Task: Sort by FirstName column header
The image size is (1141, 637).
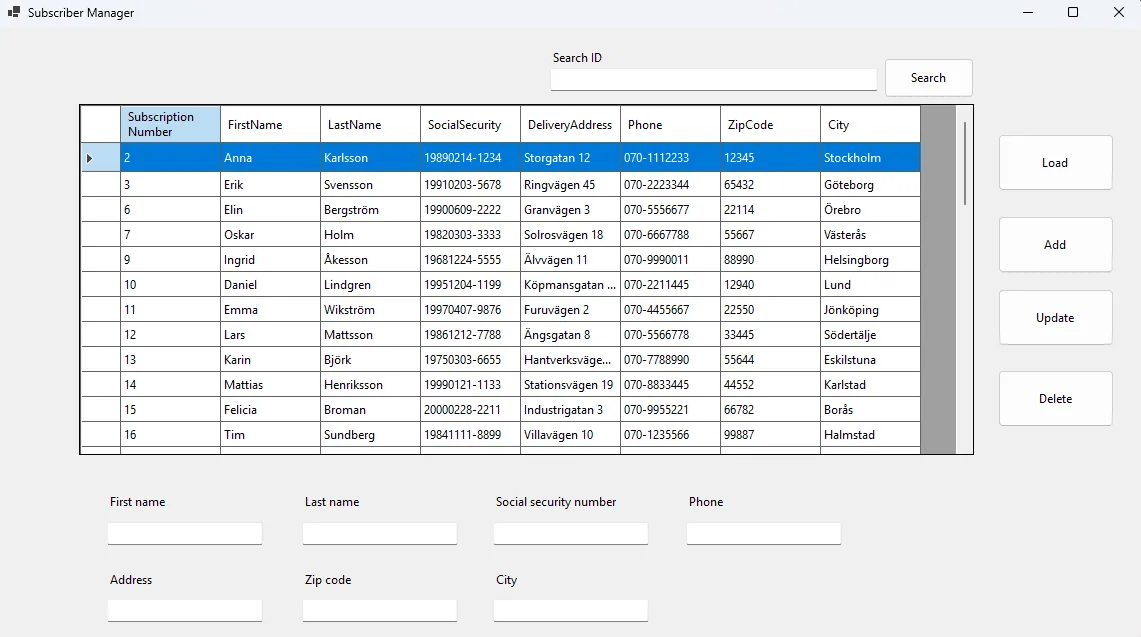Action: (270, 124)
